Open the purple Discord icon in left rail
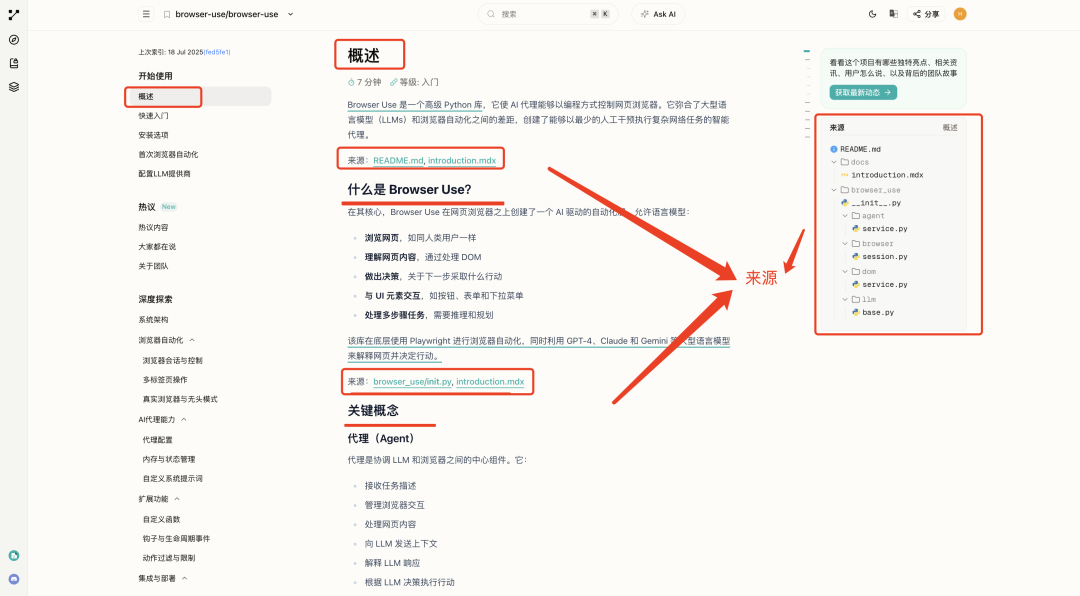1080x596 pixels. click(x=14, y=579)
